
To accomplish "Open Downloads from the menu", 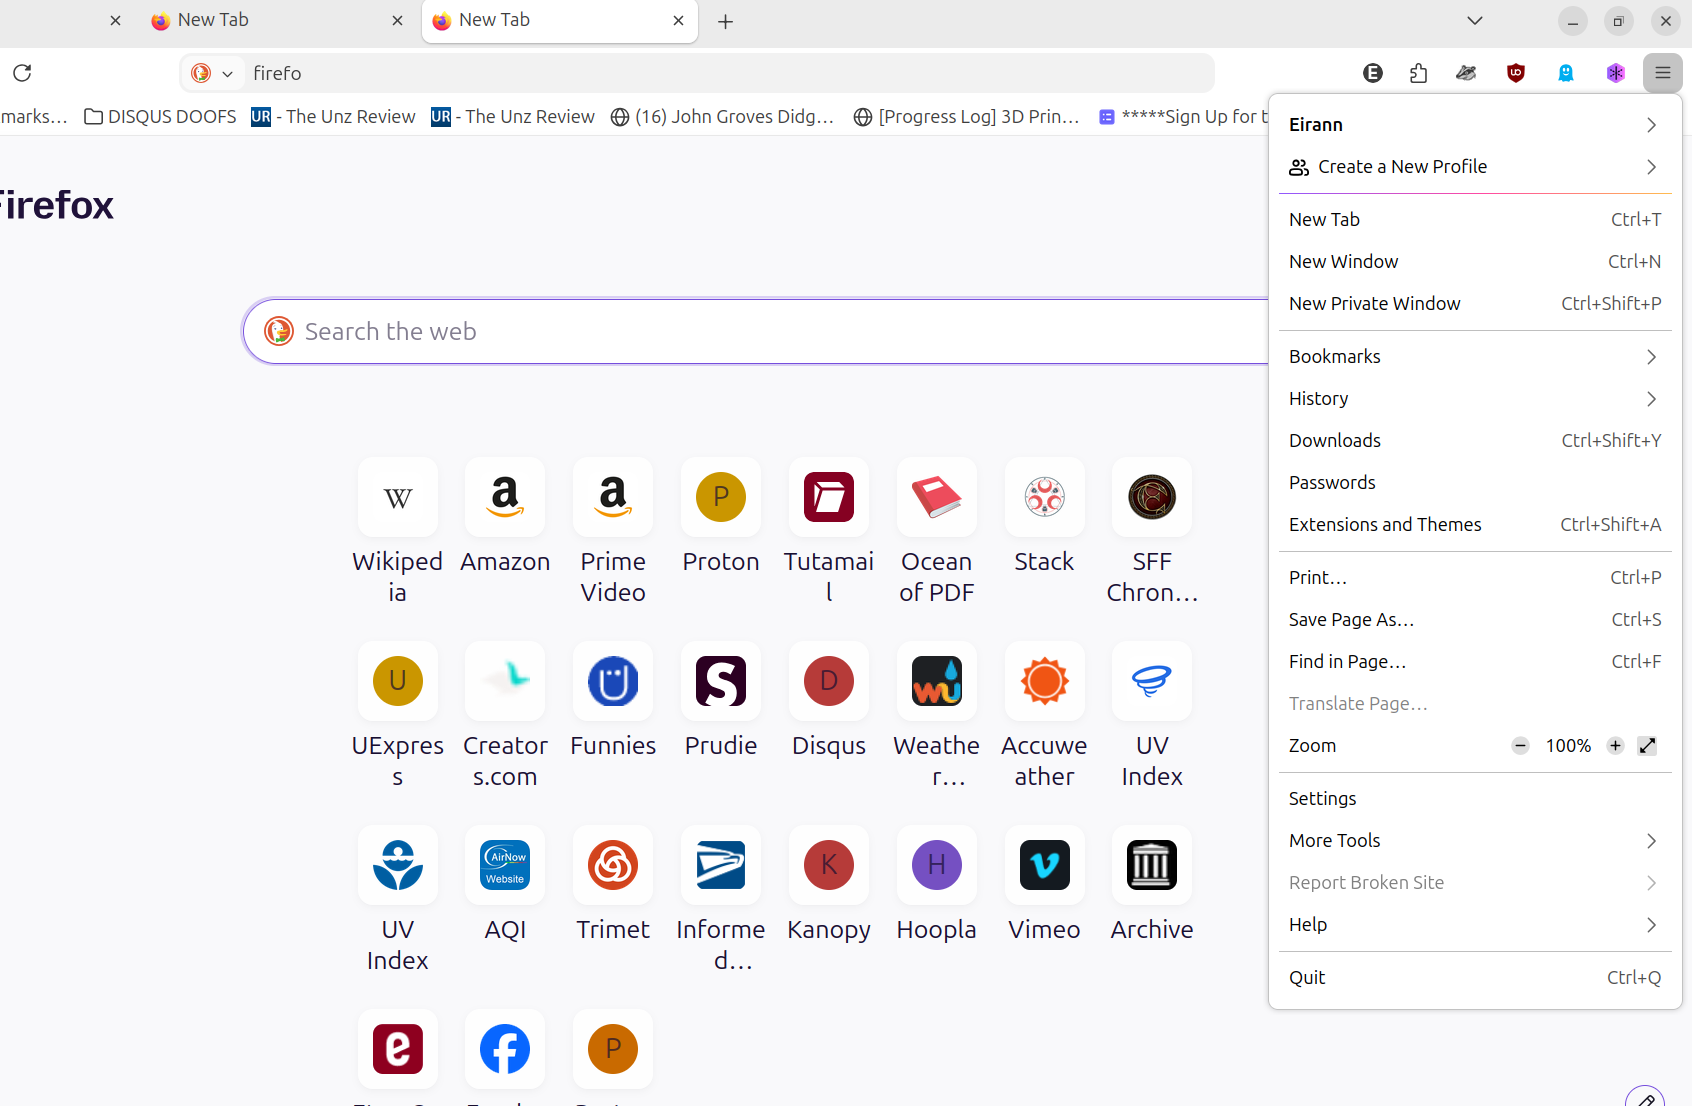I will (x=1475, y=441).
